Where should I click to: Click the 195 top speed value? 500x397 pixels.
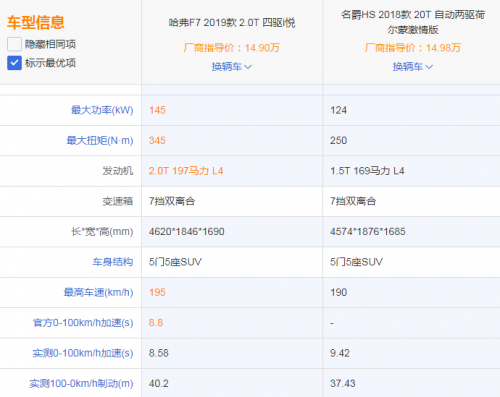coord(157,292)
